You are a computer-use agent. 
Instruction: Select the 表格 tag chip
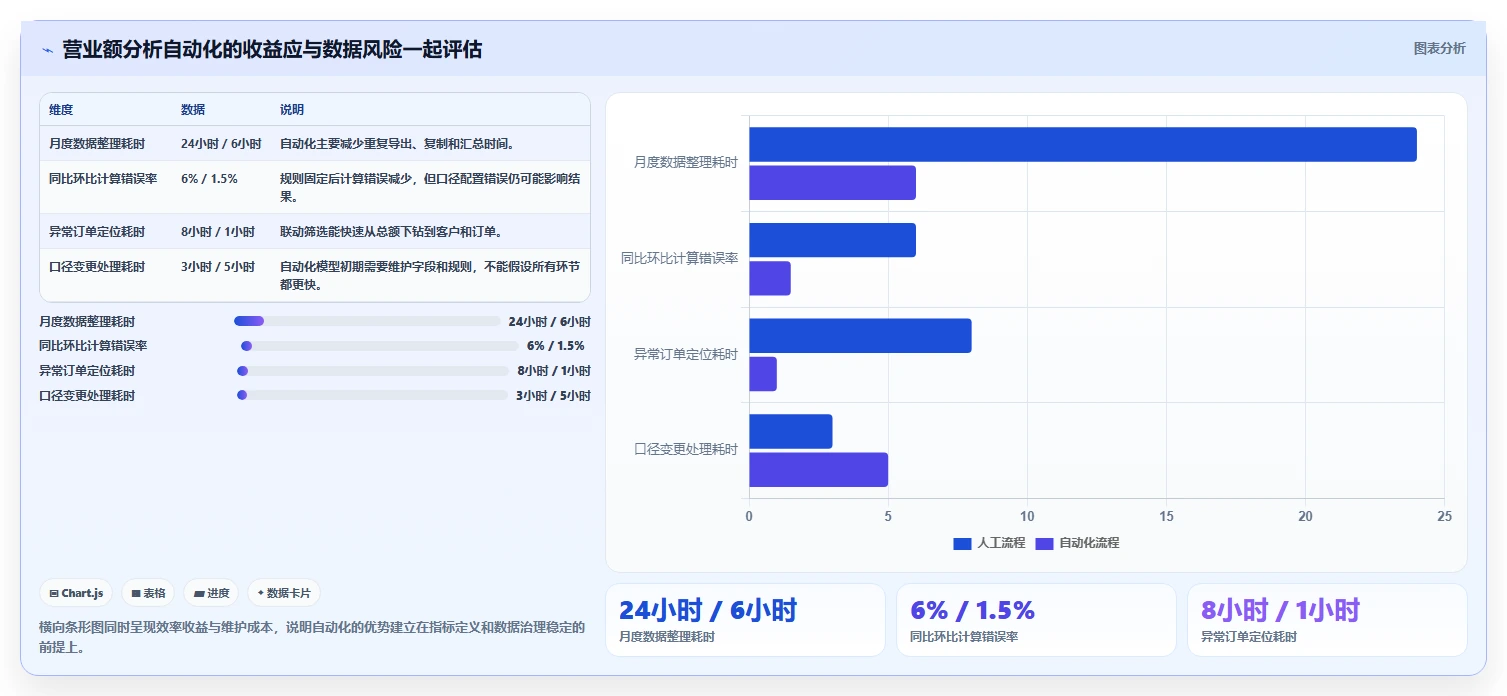[x=148, y=593]
